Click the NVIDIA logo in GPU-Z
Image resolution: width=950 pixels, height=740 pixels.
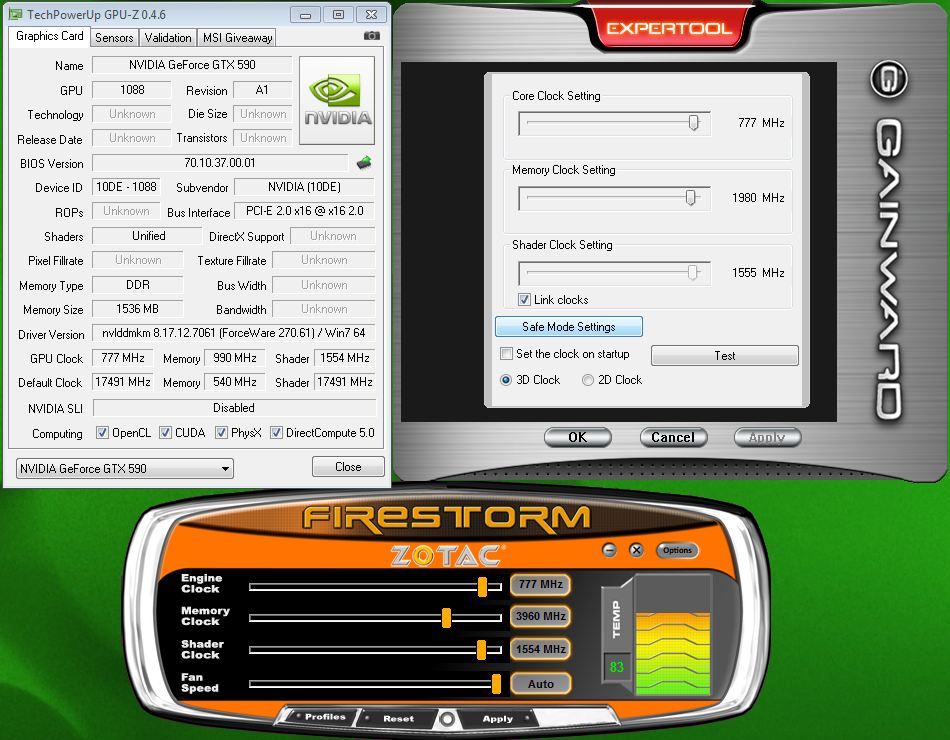(337, 100)
